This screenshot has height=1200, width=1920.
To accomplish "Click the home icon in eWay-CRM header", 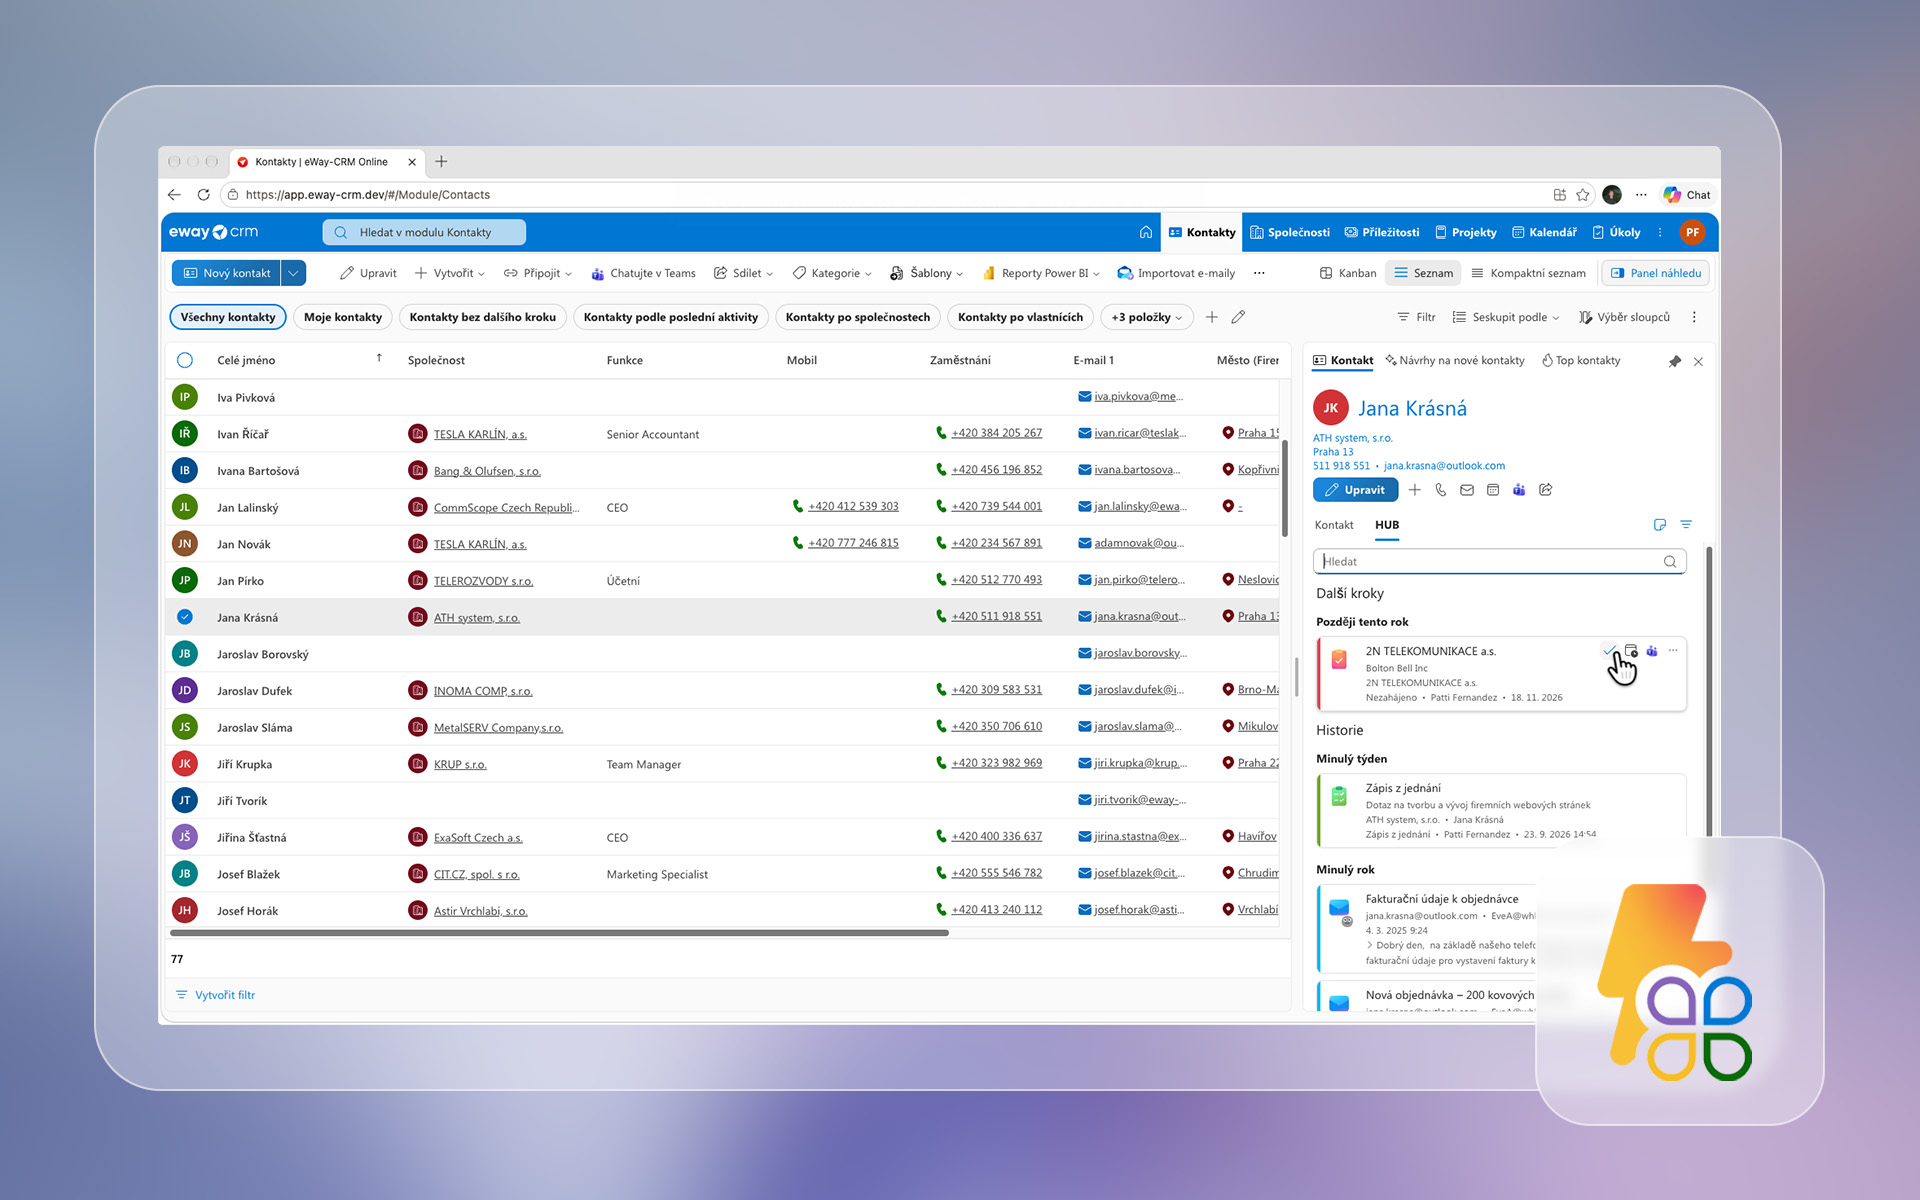I will click(x=1145, y=232).
